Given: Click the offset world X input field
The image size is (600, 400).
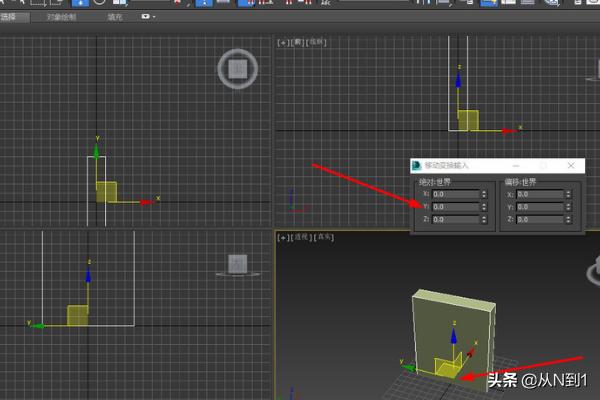Looking at the screenshot, I should 540,194.
